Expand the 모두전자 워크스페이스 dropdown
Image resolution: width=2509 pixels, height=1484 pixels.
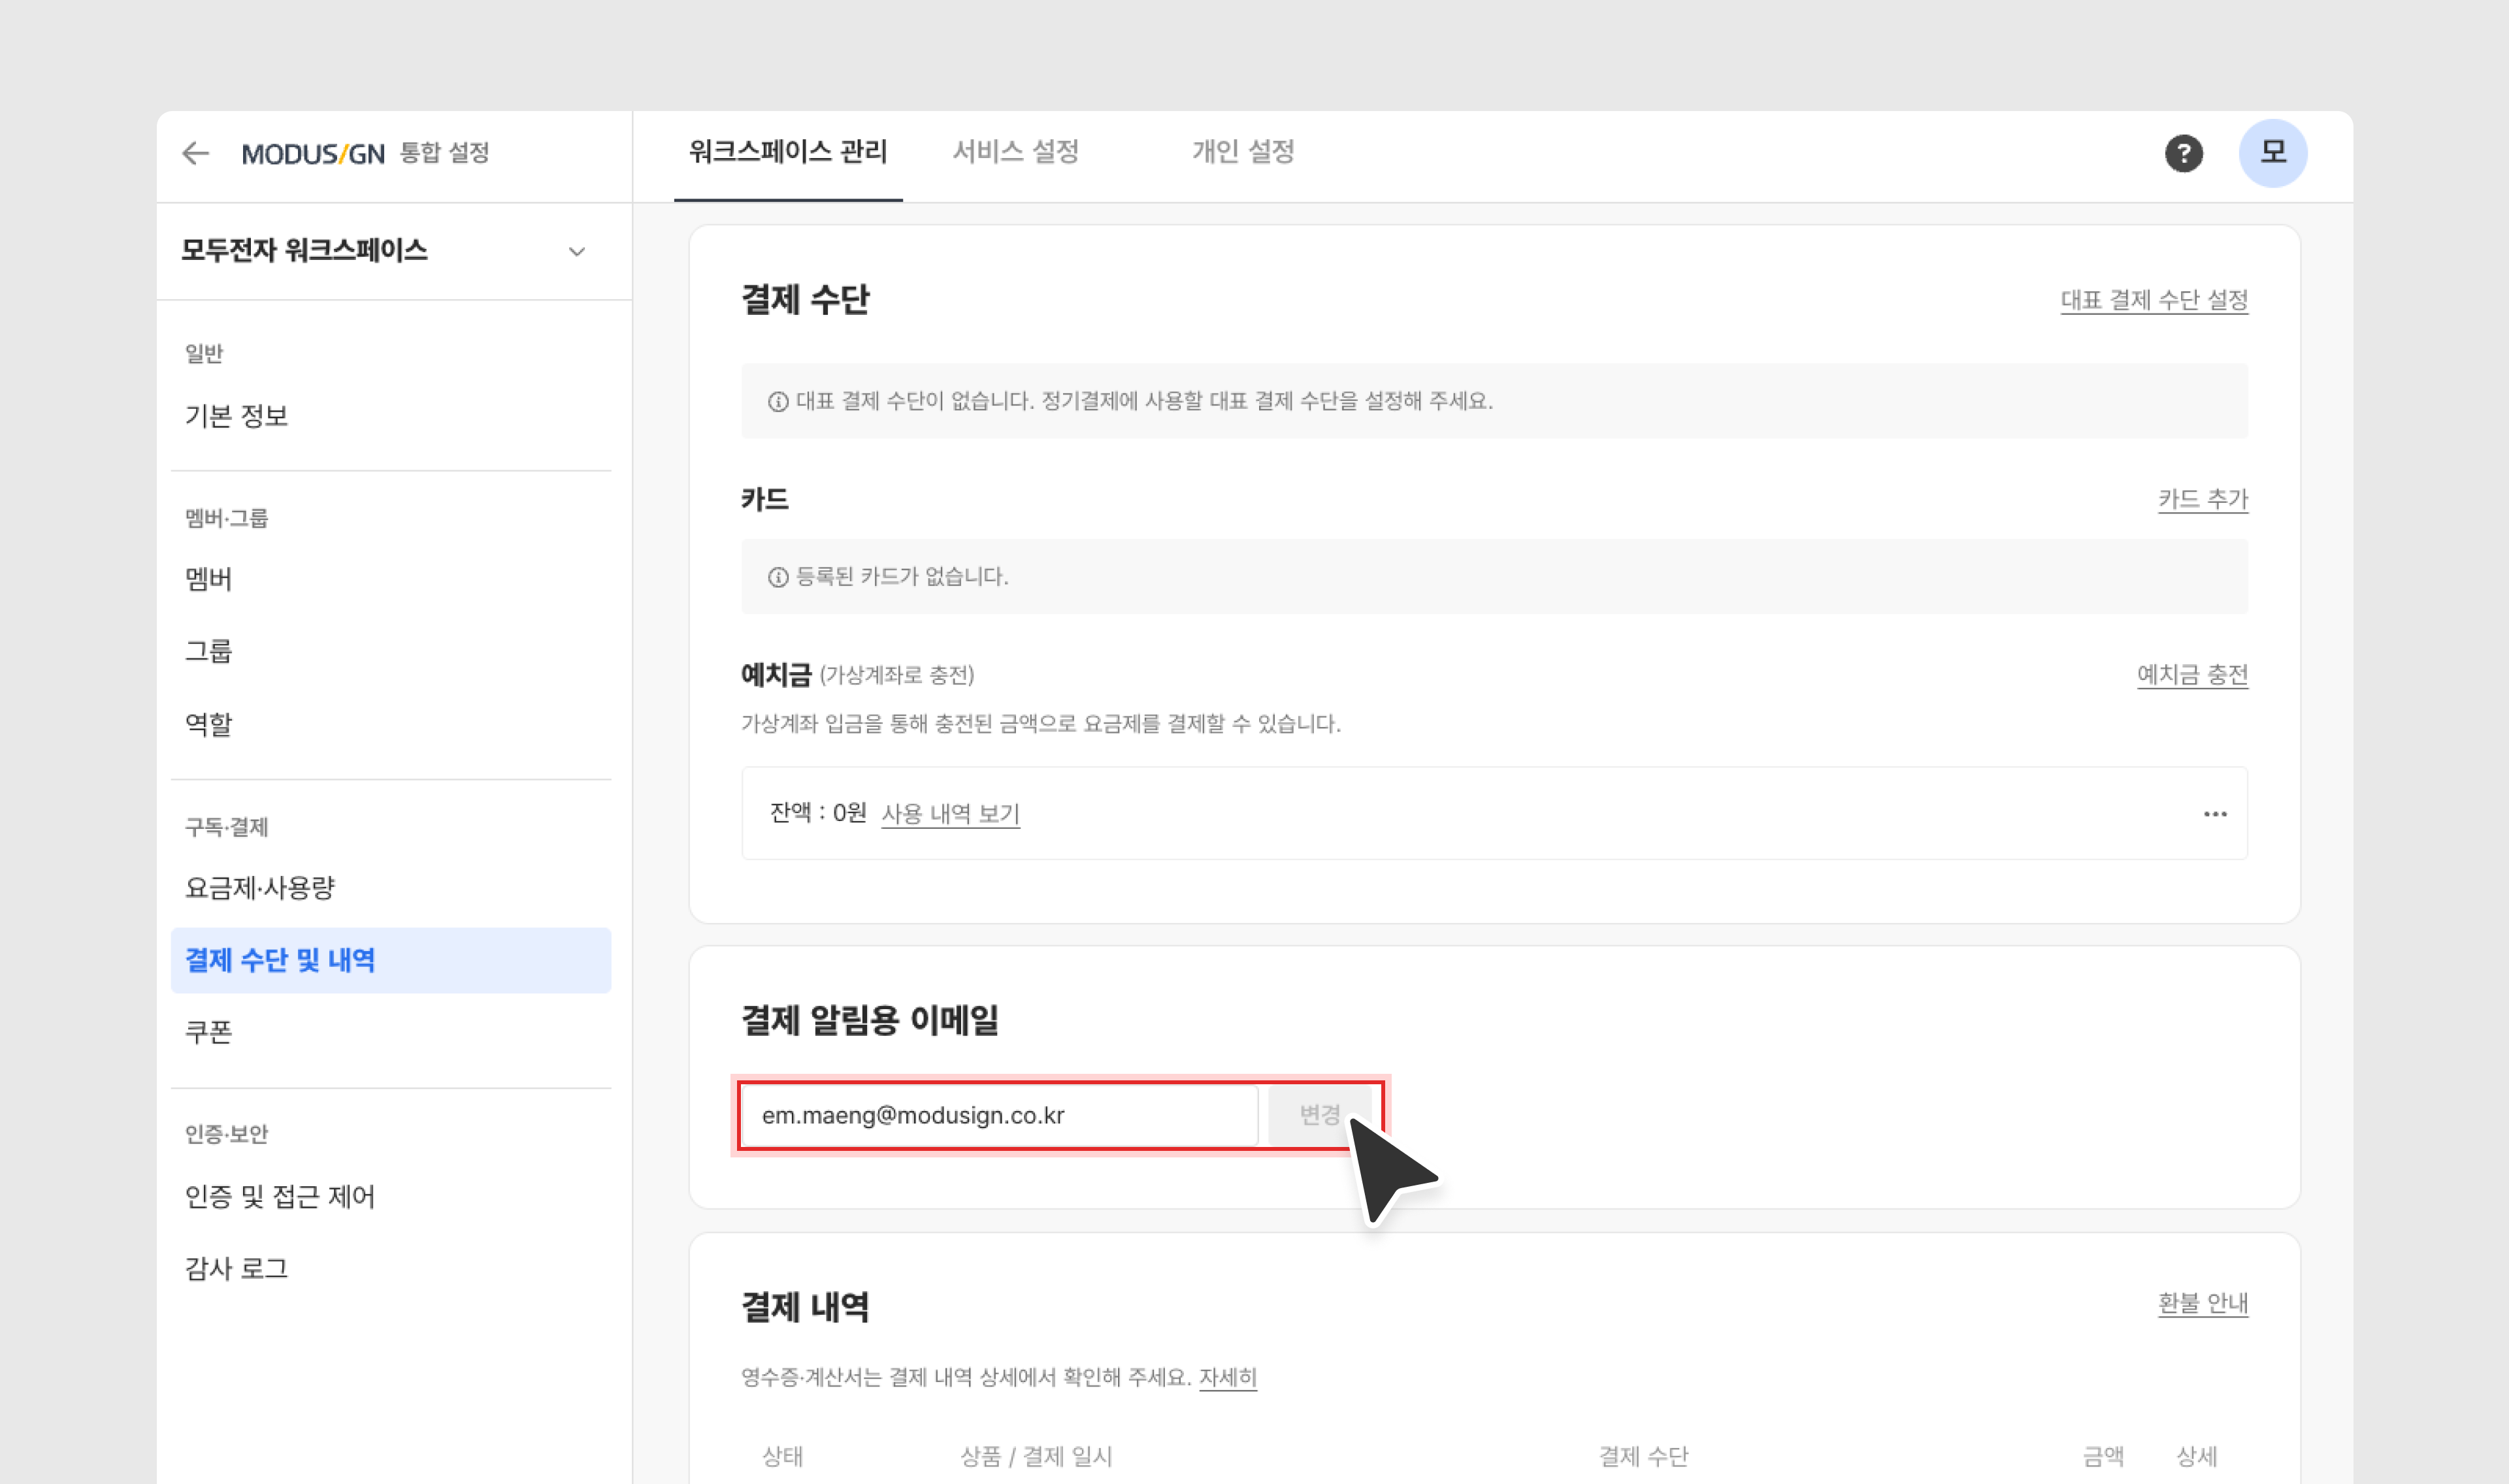click(x=576, y=251)
